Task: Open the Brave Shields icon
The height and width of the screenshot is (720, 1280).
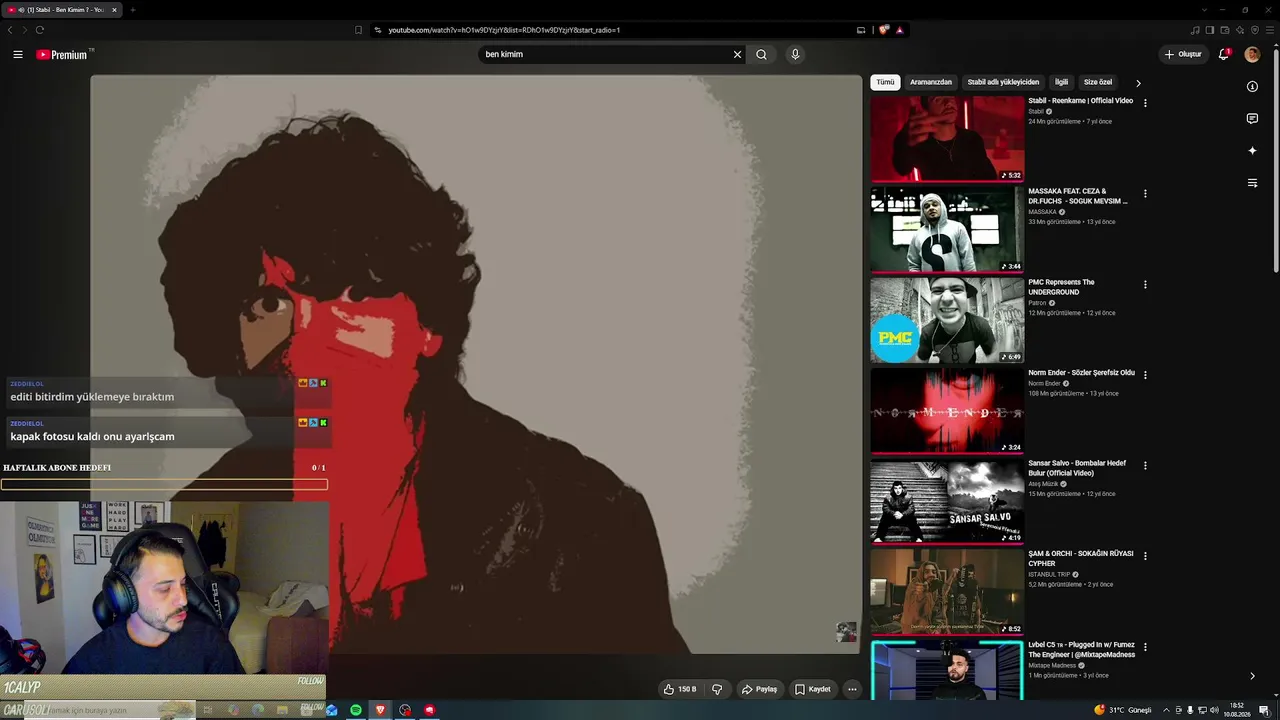Action: (884, 30)
